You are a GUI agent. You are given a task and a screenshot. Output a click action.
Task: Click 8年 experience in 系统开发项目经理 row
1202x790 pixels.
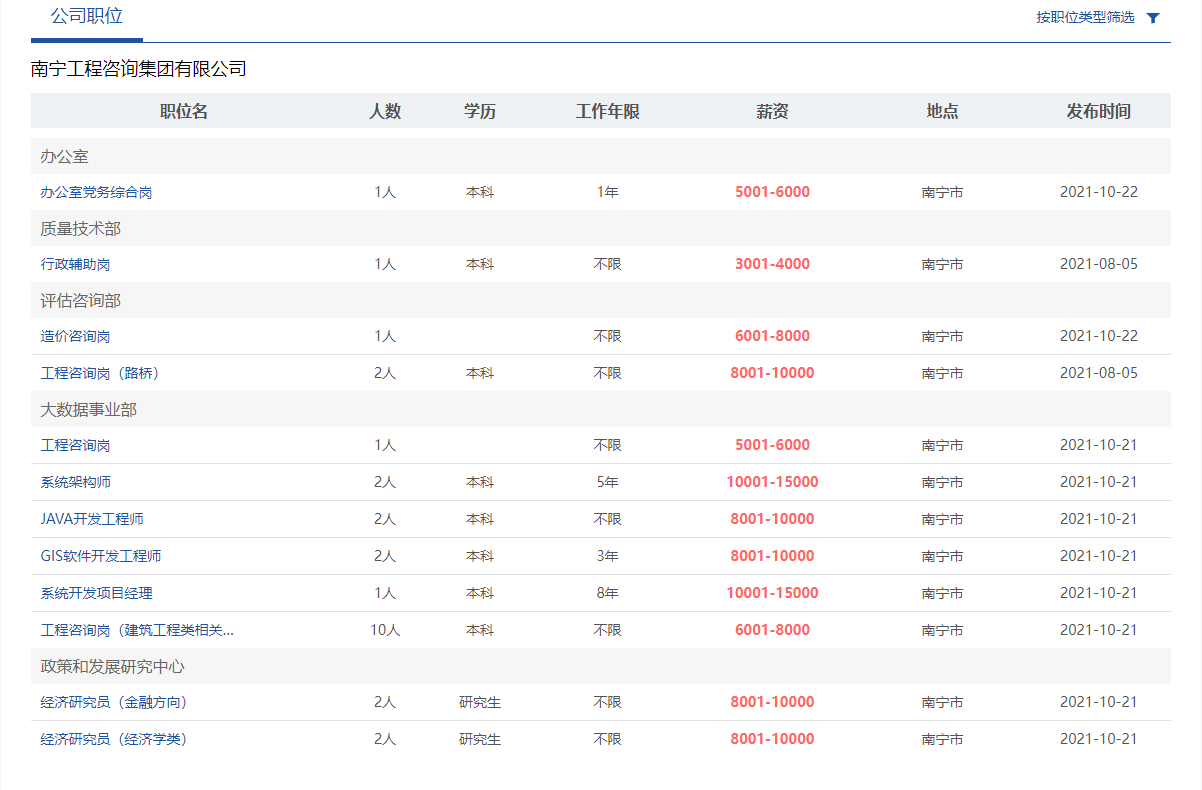tap(608, 593)
